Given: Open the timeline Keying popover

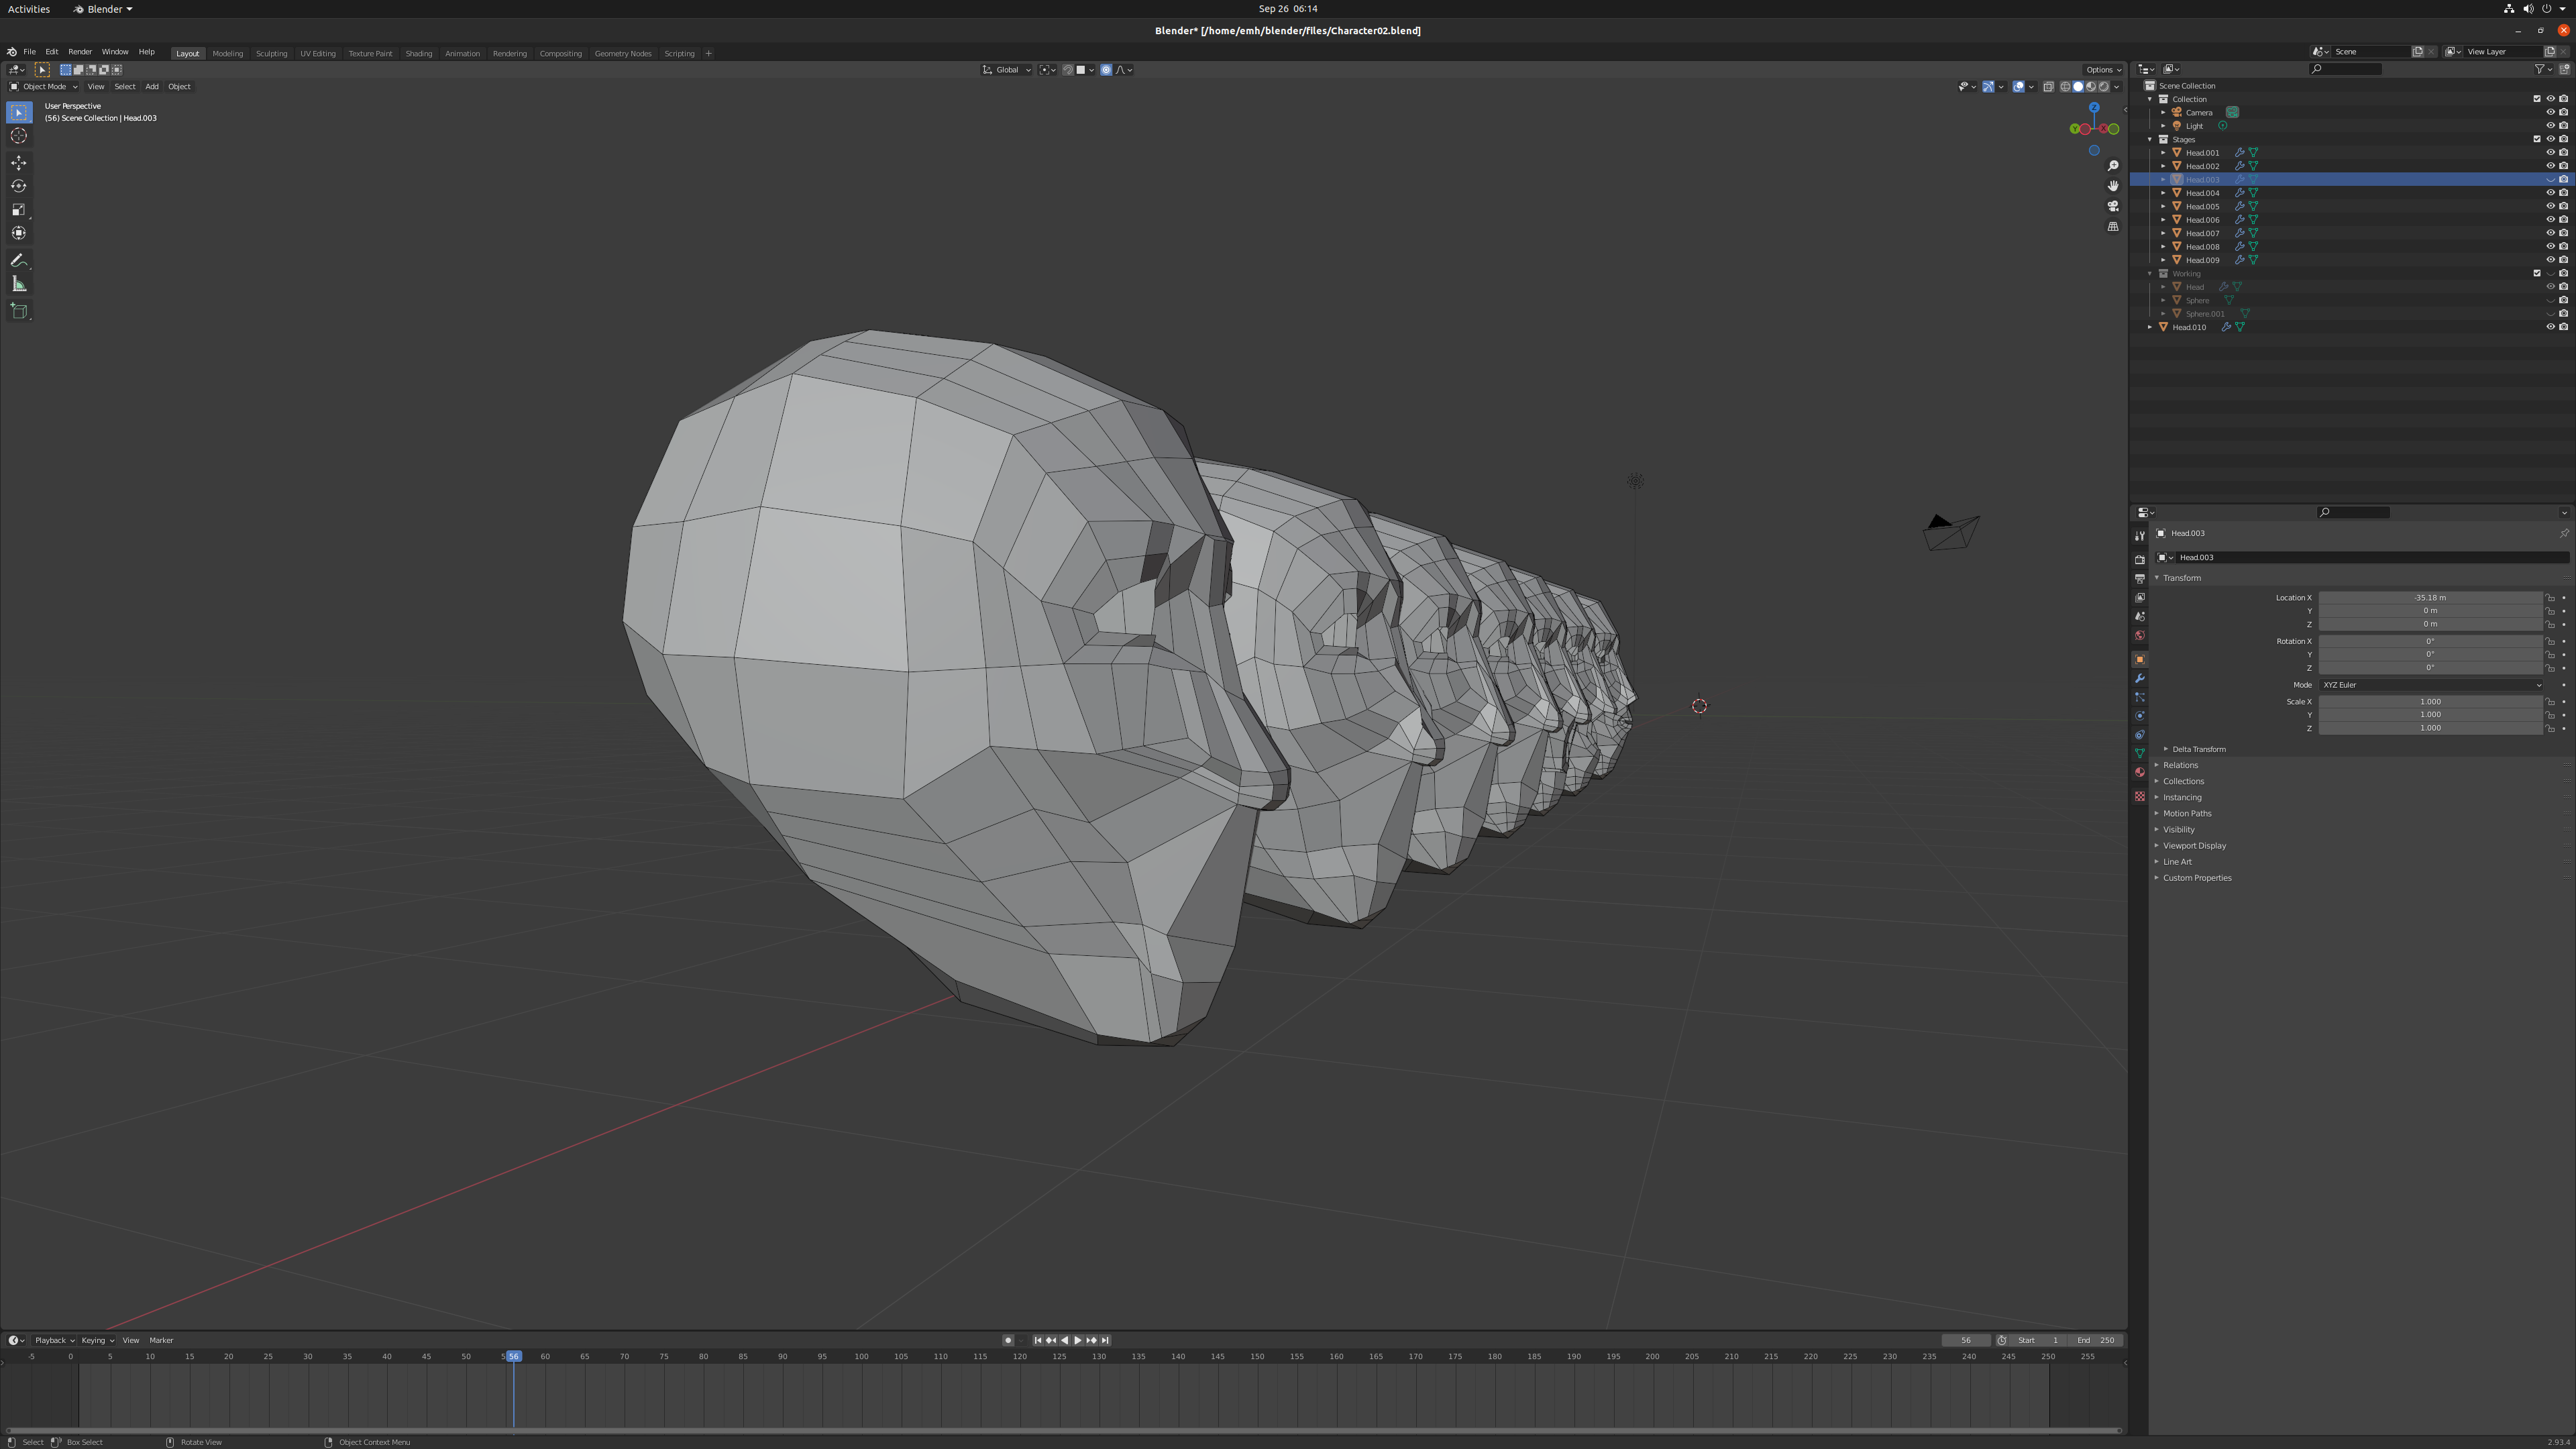Looking at the screenshot, I should [x=97, y=1340].
